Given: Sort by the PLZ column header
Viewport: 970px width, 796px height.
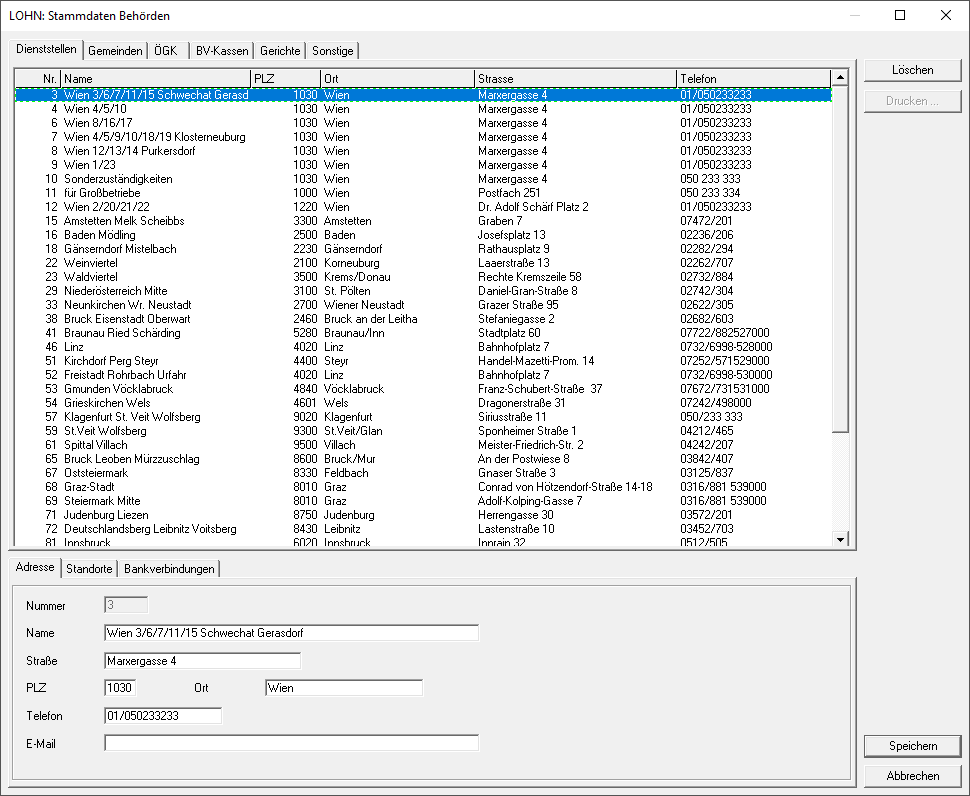Looking at the screenshot, I should [285, 78].
